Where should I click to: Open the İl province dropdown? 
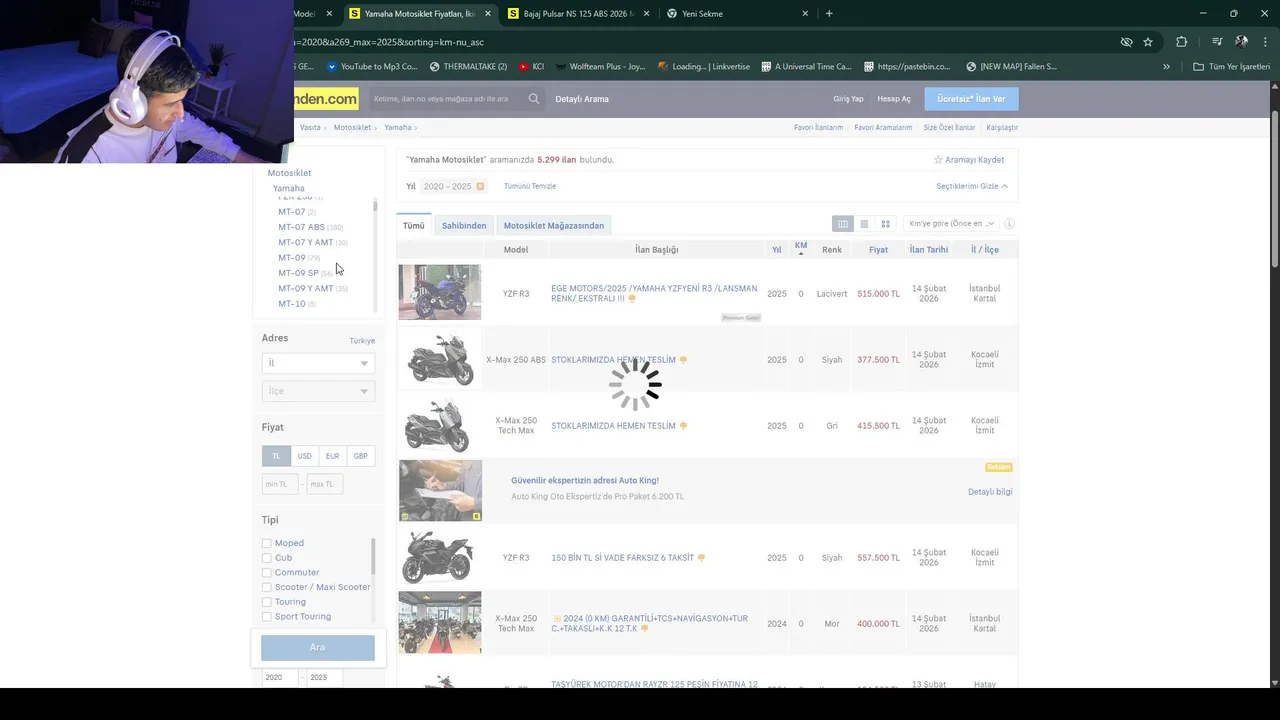318,363
